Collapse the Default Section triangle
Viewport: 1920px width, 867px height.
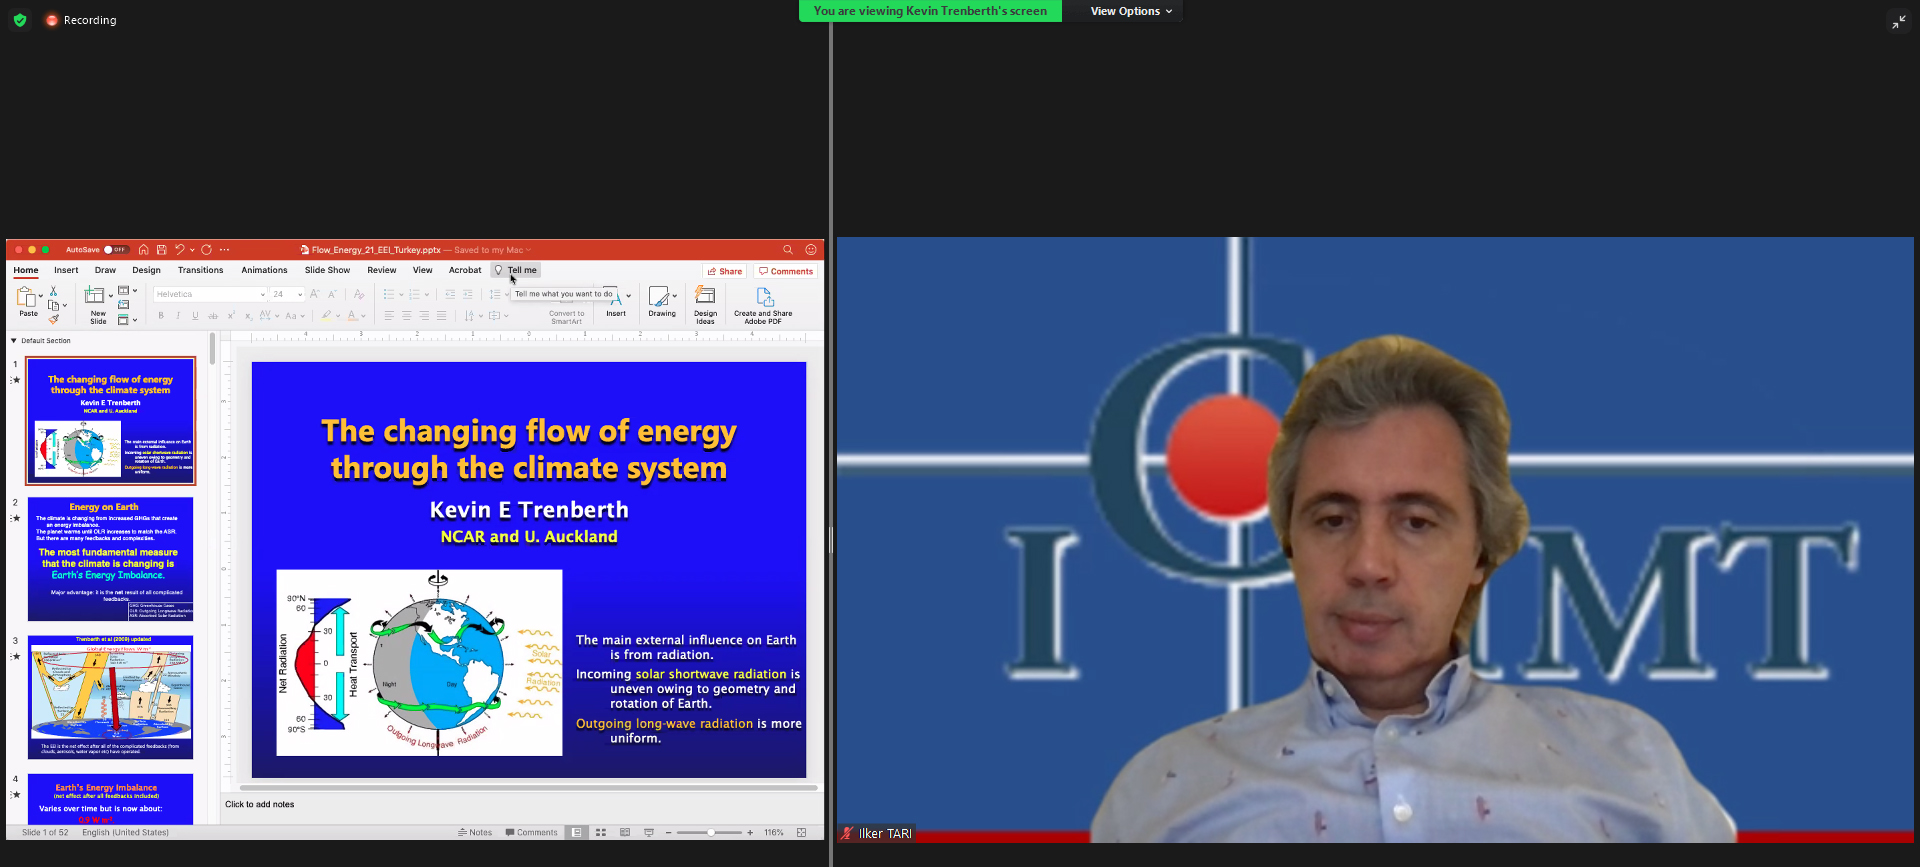tap(14, 341)
